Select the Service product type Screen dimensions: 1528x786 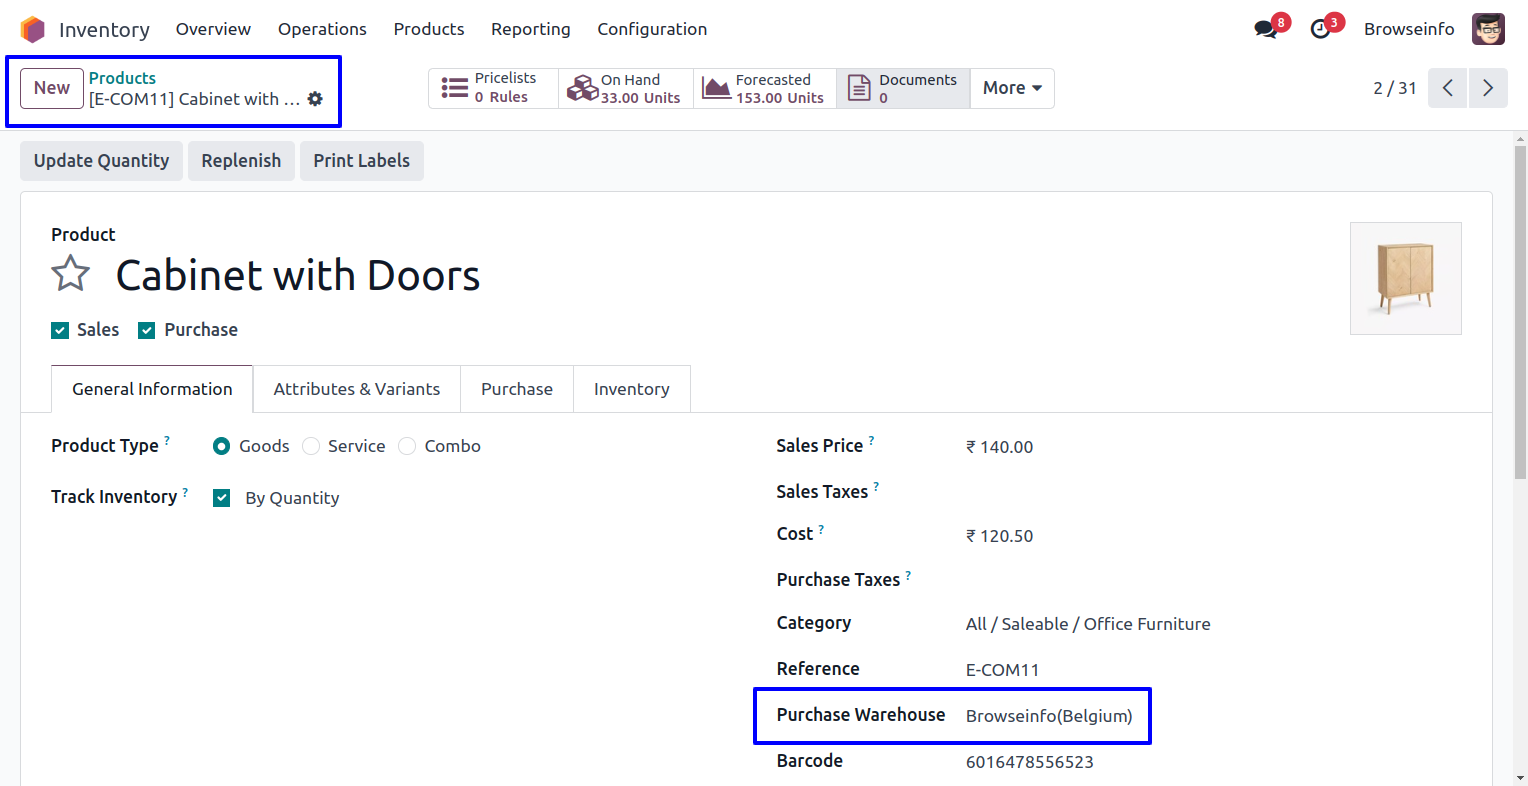(x=312, y=446)
